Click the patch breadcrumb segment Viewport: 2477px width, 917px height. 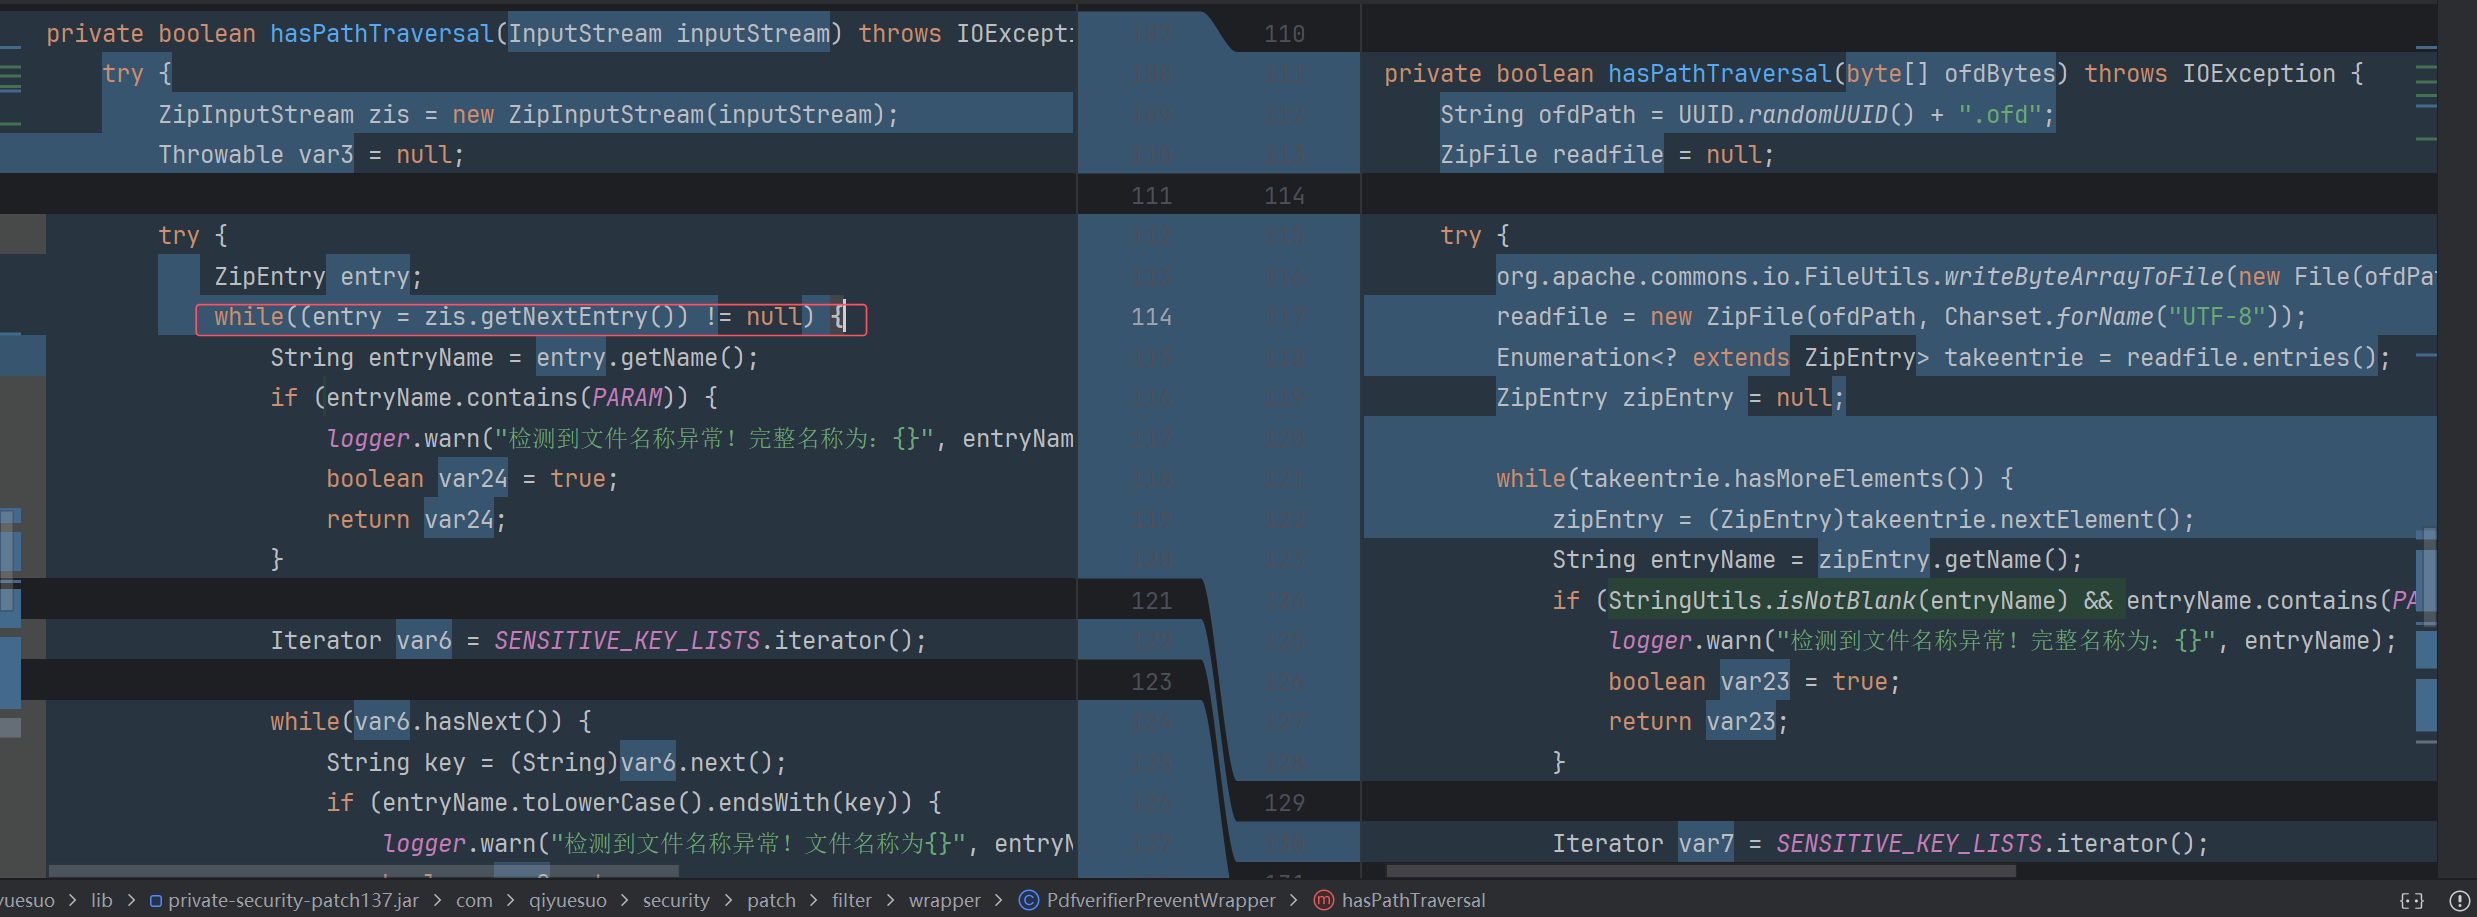coord(771,900)
